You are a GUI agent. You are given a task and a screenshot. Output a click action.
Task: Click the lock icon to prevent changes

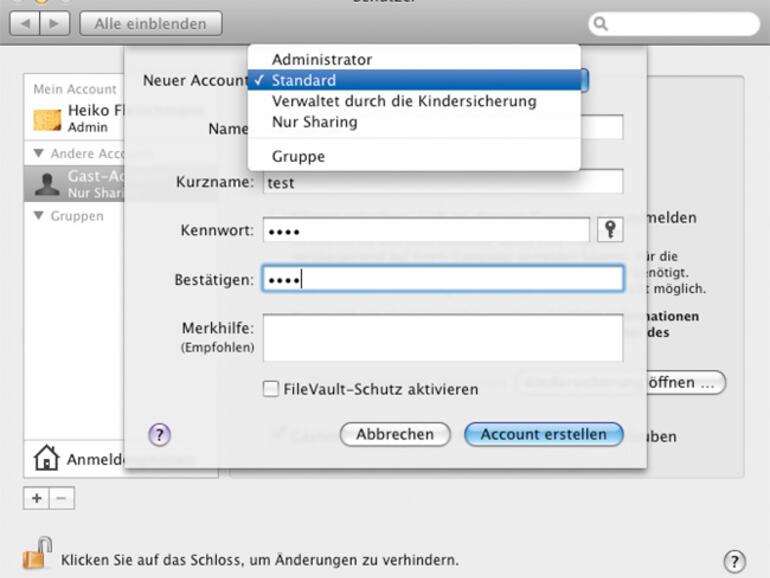(x=37, y=553)
